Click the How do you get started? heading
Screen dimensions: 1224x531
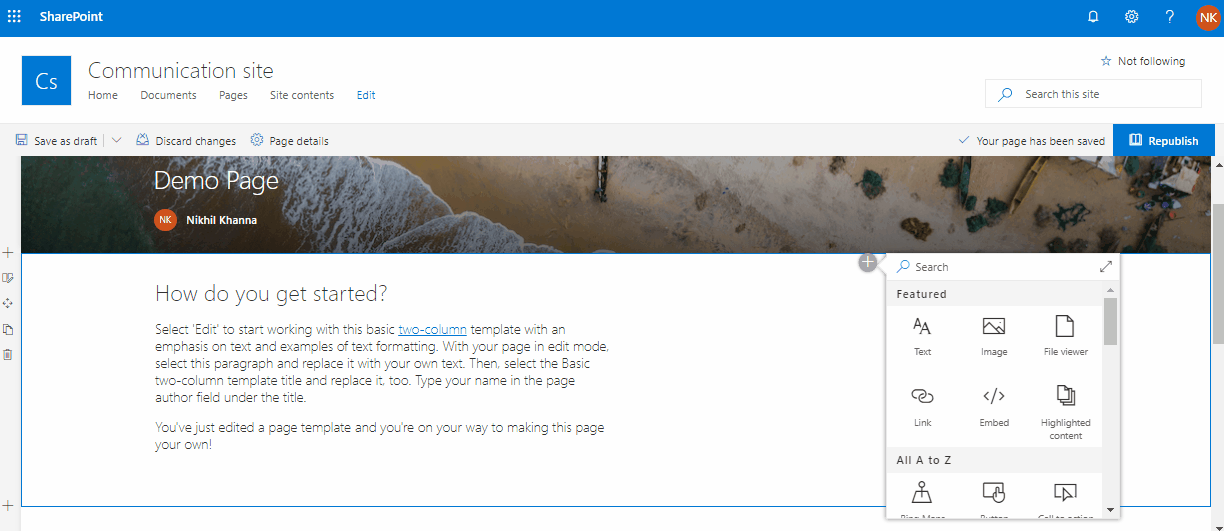(x=271, y=294)
